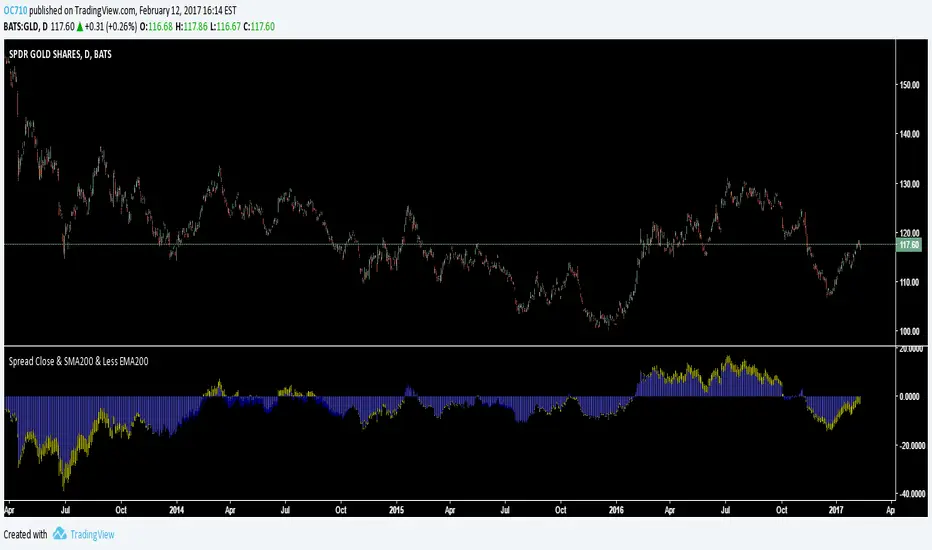Click the current price tag 117.60
Viewport: 932px width, 550px height.
click(x=909, y=245)
